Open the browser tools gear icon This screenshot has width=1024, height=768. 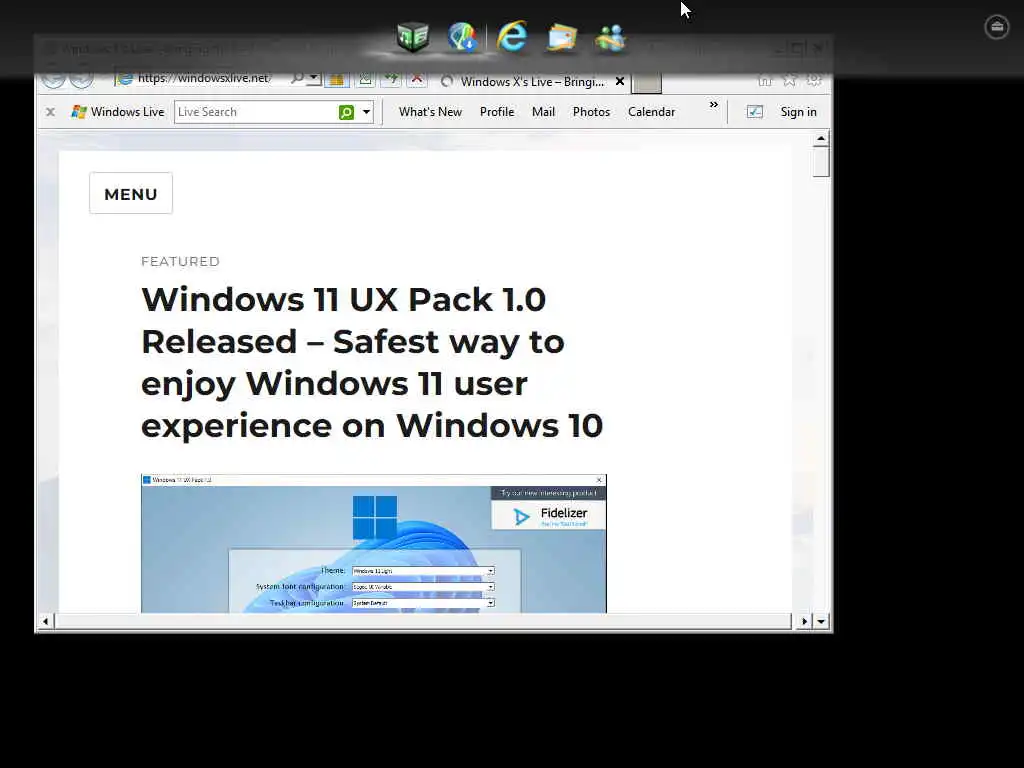814,80
